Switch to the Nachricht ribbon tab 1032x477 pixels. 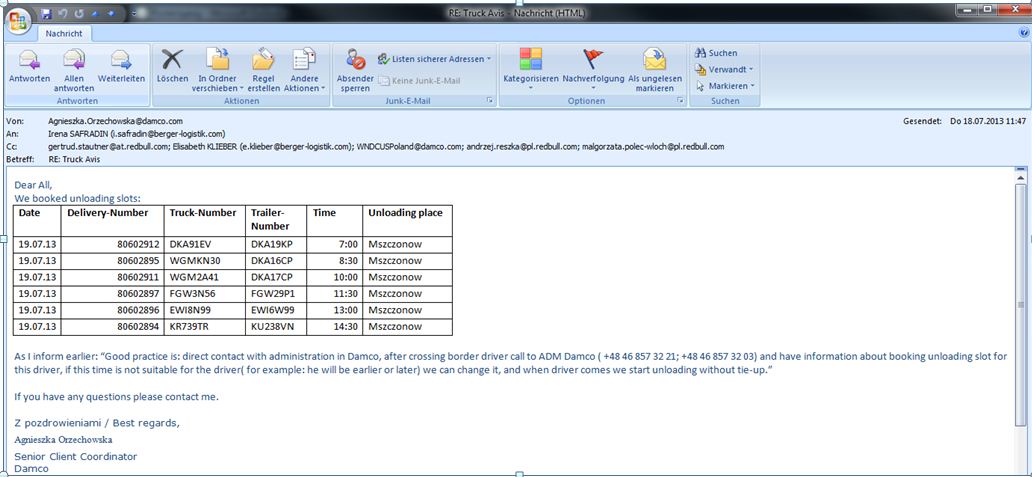click(x=63, y=33)
